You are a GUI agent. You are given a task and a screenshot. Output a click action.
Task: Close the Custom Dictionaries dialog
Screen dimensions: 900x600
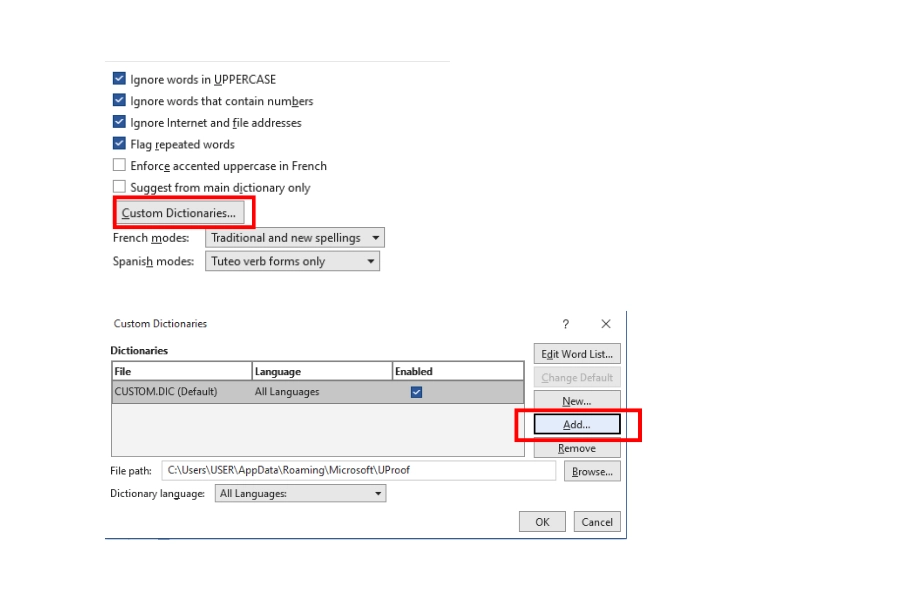606,324
